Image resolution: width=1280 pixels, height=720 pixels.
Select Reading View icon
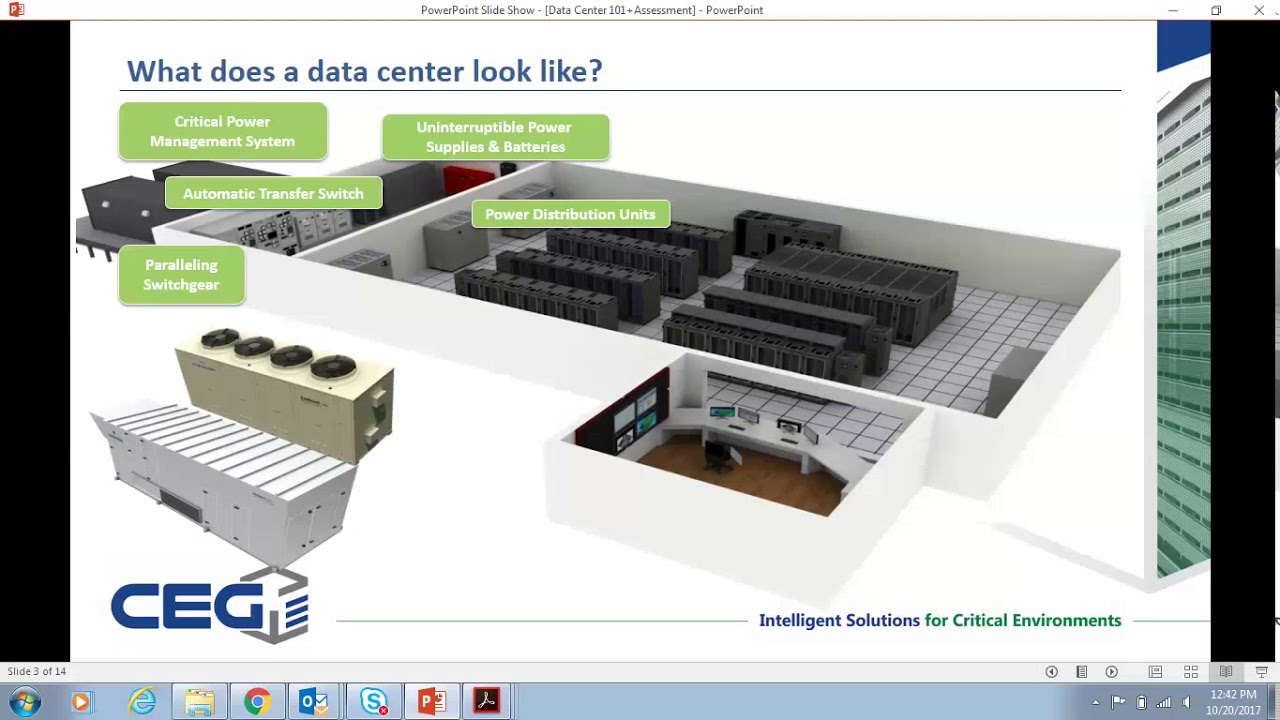pyautogui.click(x=1226, y=672)
